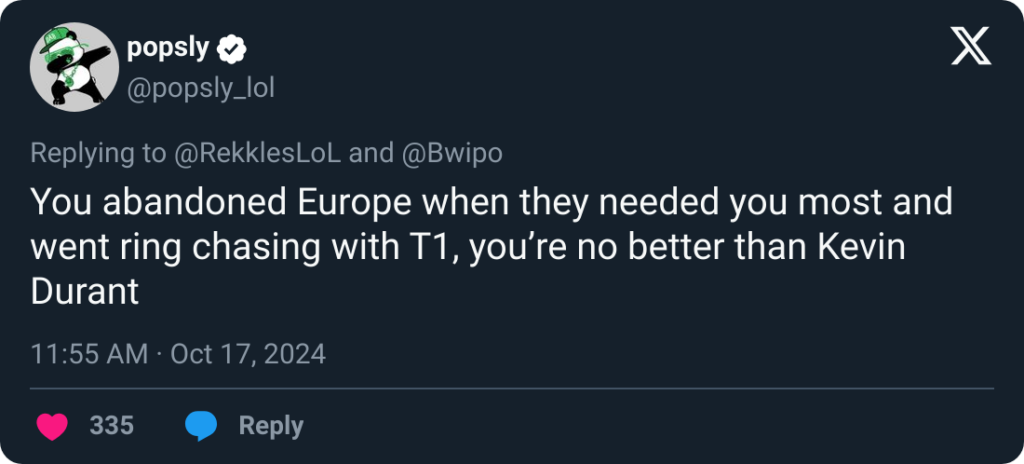Like the tweet with the heart icon

pos(52,426)
